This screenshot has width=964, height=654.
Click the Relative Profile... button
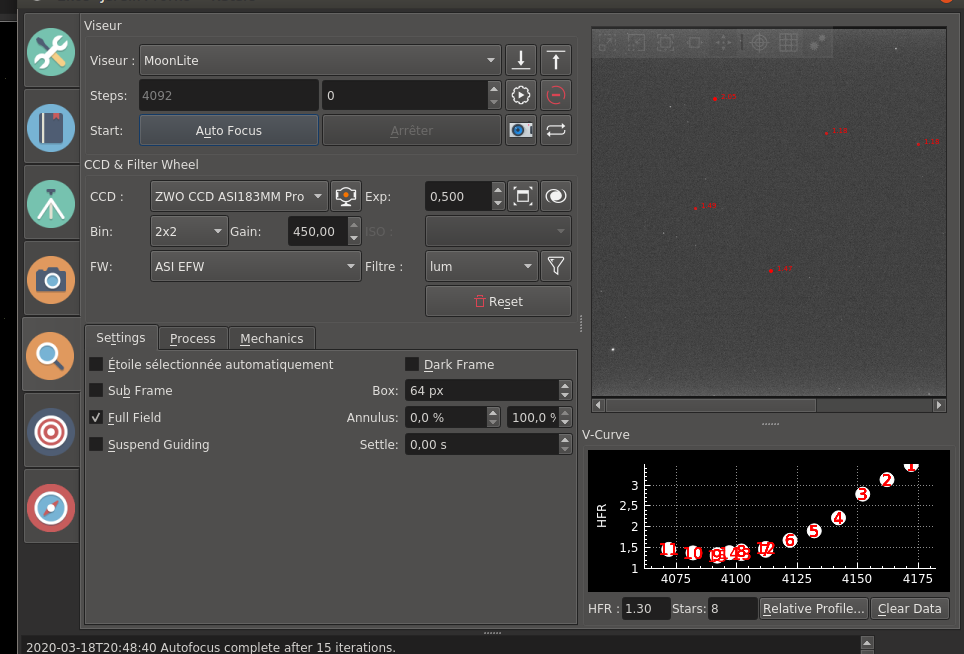click(x=814, y=609)
